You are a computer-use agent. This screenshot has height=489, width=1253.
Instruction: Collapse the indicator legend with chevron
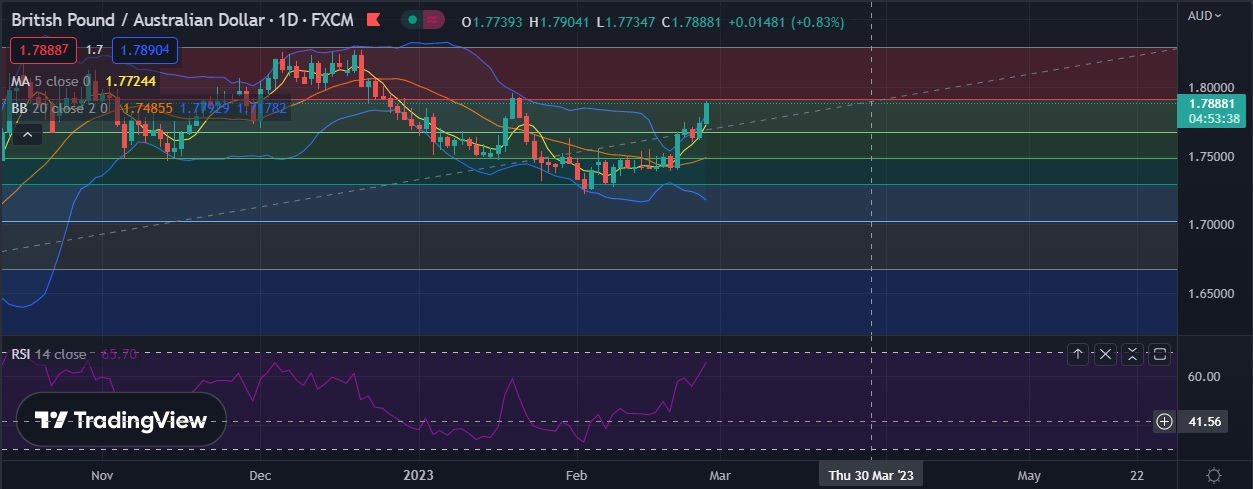(27, 134)
